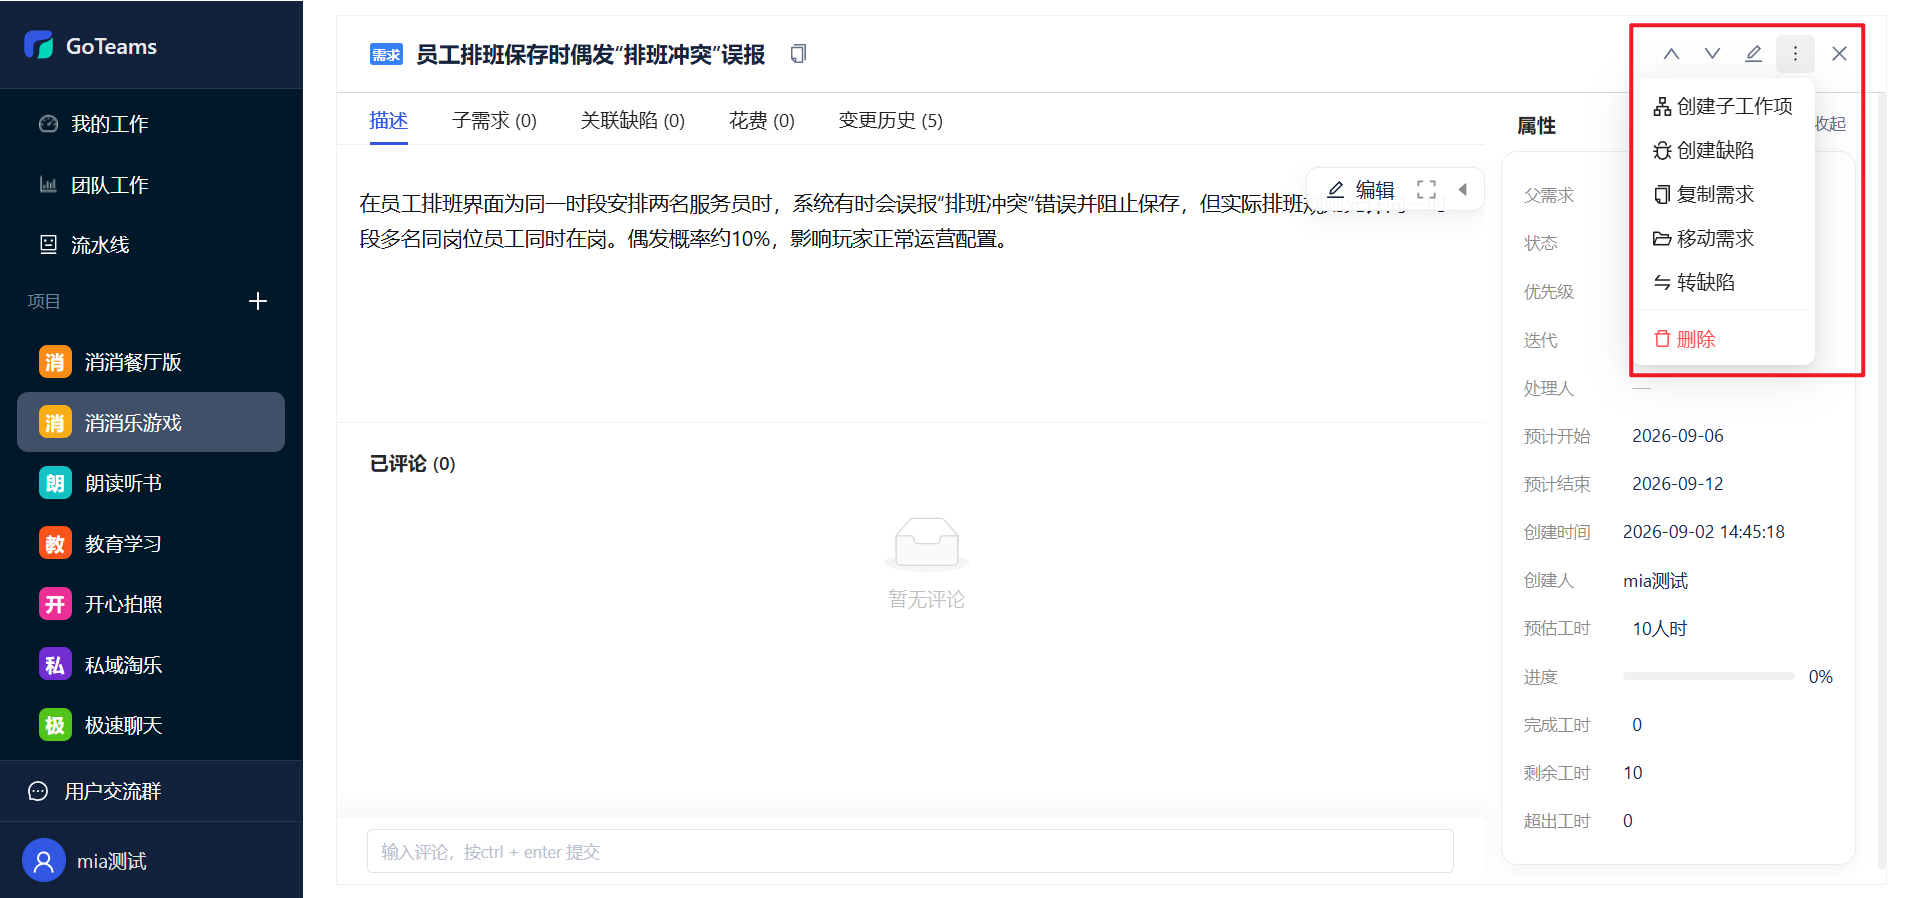The width and height of the screenshot is (1920, 898).
Task: Choose 移动需求 menu entry
Action: tap(1723, 238)
